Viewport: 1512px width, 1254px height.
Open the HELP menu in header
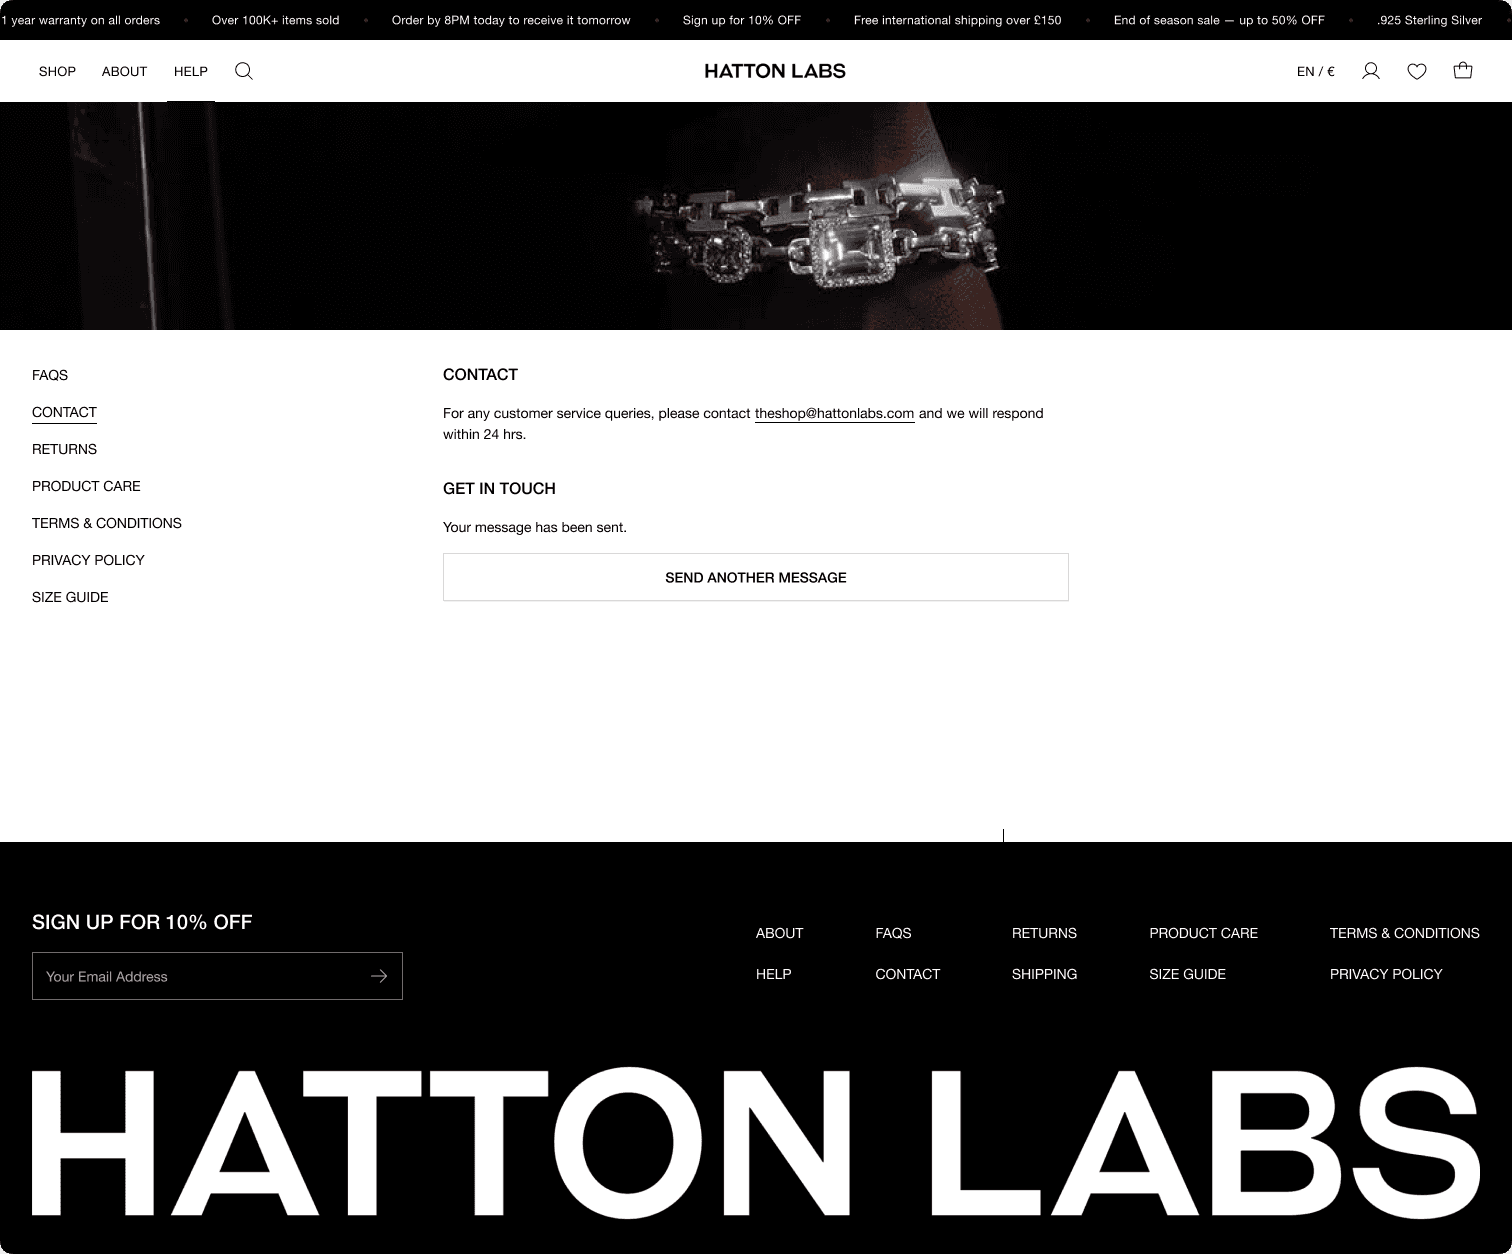[191, 71]
